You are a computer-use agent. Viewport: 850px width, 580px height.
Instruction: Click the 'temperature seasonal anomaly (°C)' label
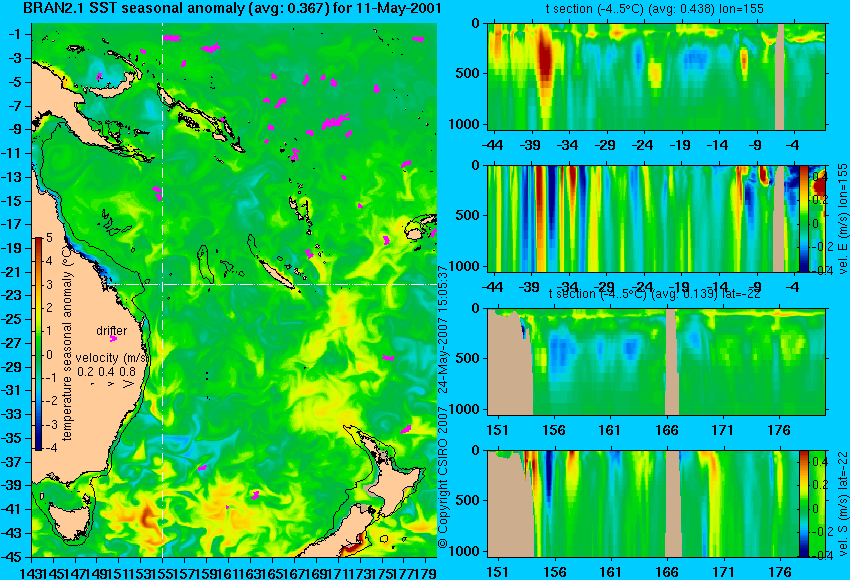[x=67, y=343]
